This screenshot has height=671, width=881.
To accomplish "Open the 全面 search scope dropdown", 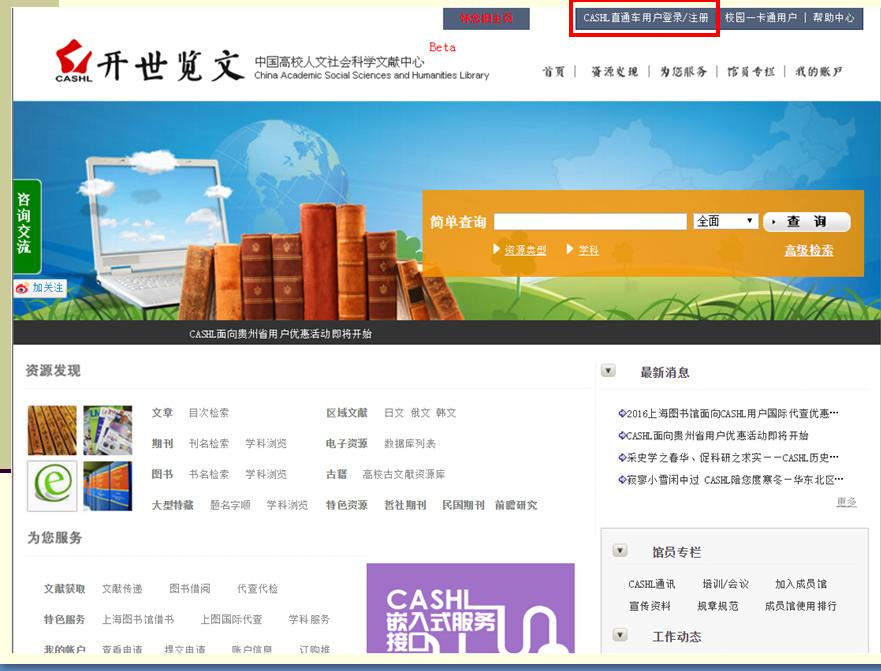I will (x=725, y=221).
